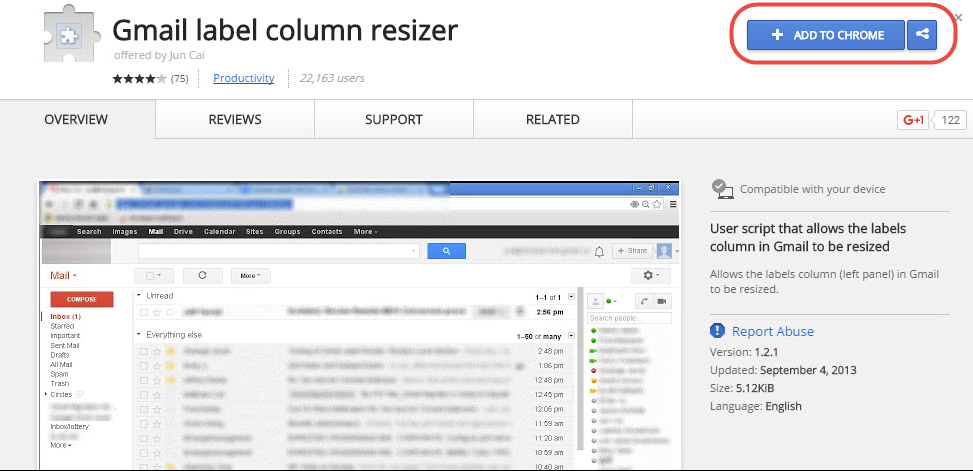Screen dimensions: 973x471
Task: Click the 'Gmail label column resizer' title
Action: 285,30
